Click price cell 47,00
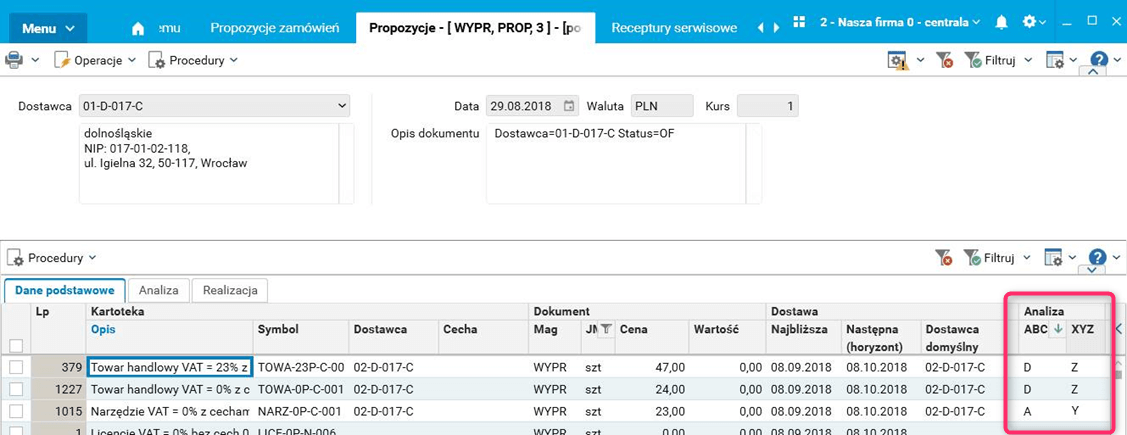The height and width of the screenshot is (435, 1127). click(x=653, y=367)
